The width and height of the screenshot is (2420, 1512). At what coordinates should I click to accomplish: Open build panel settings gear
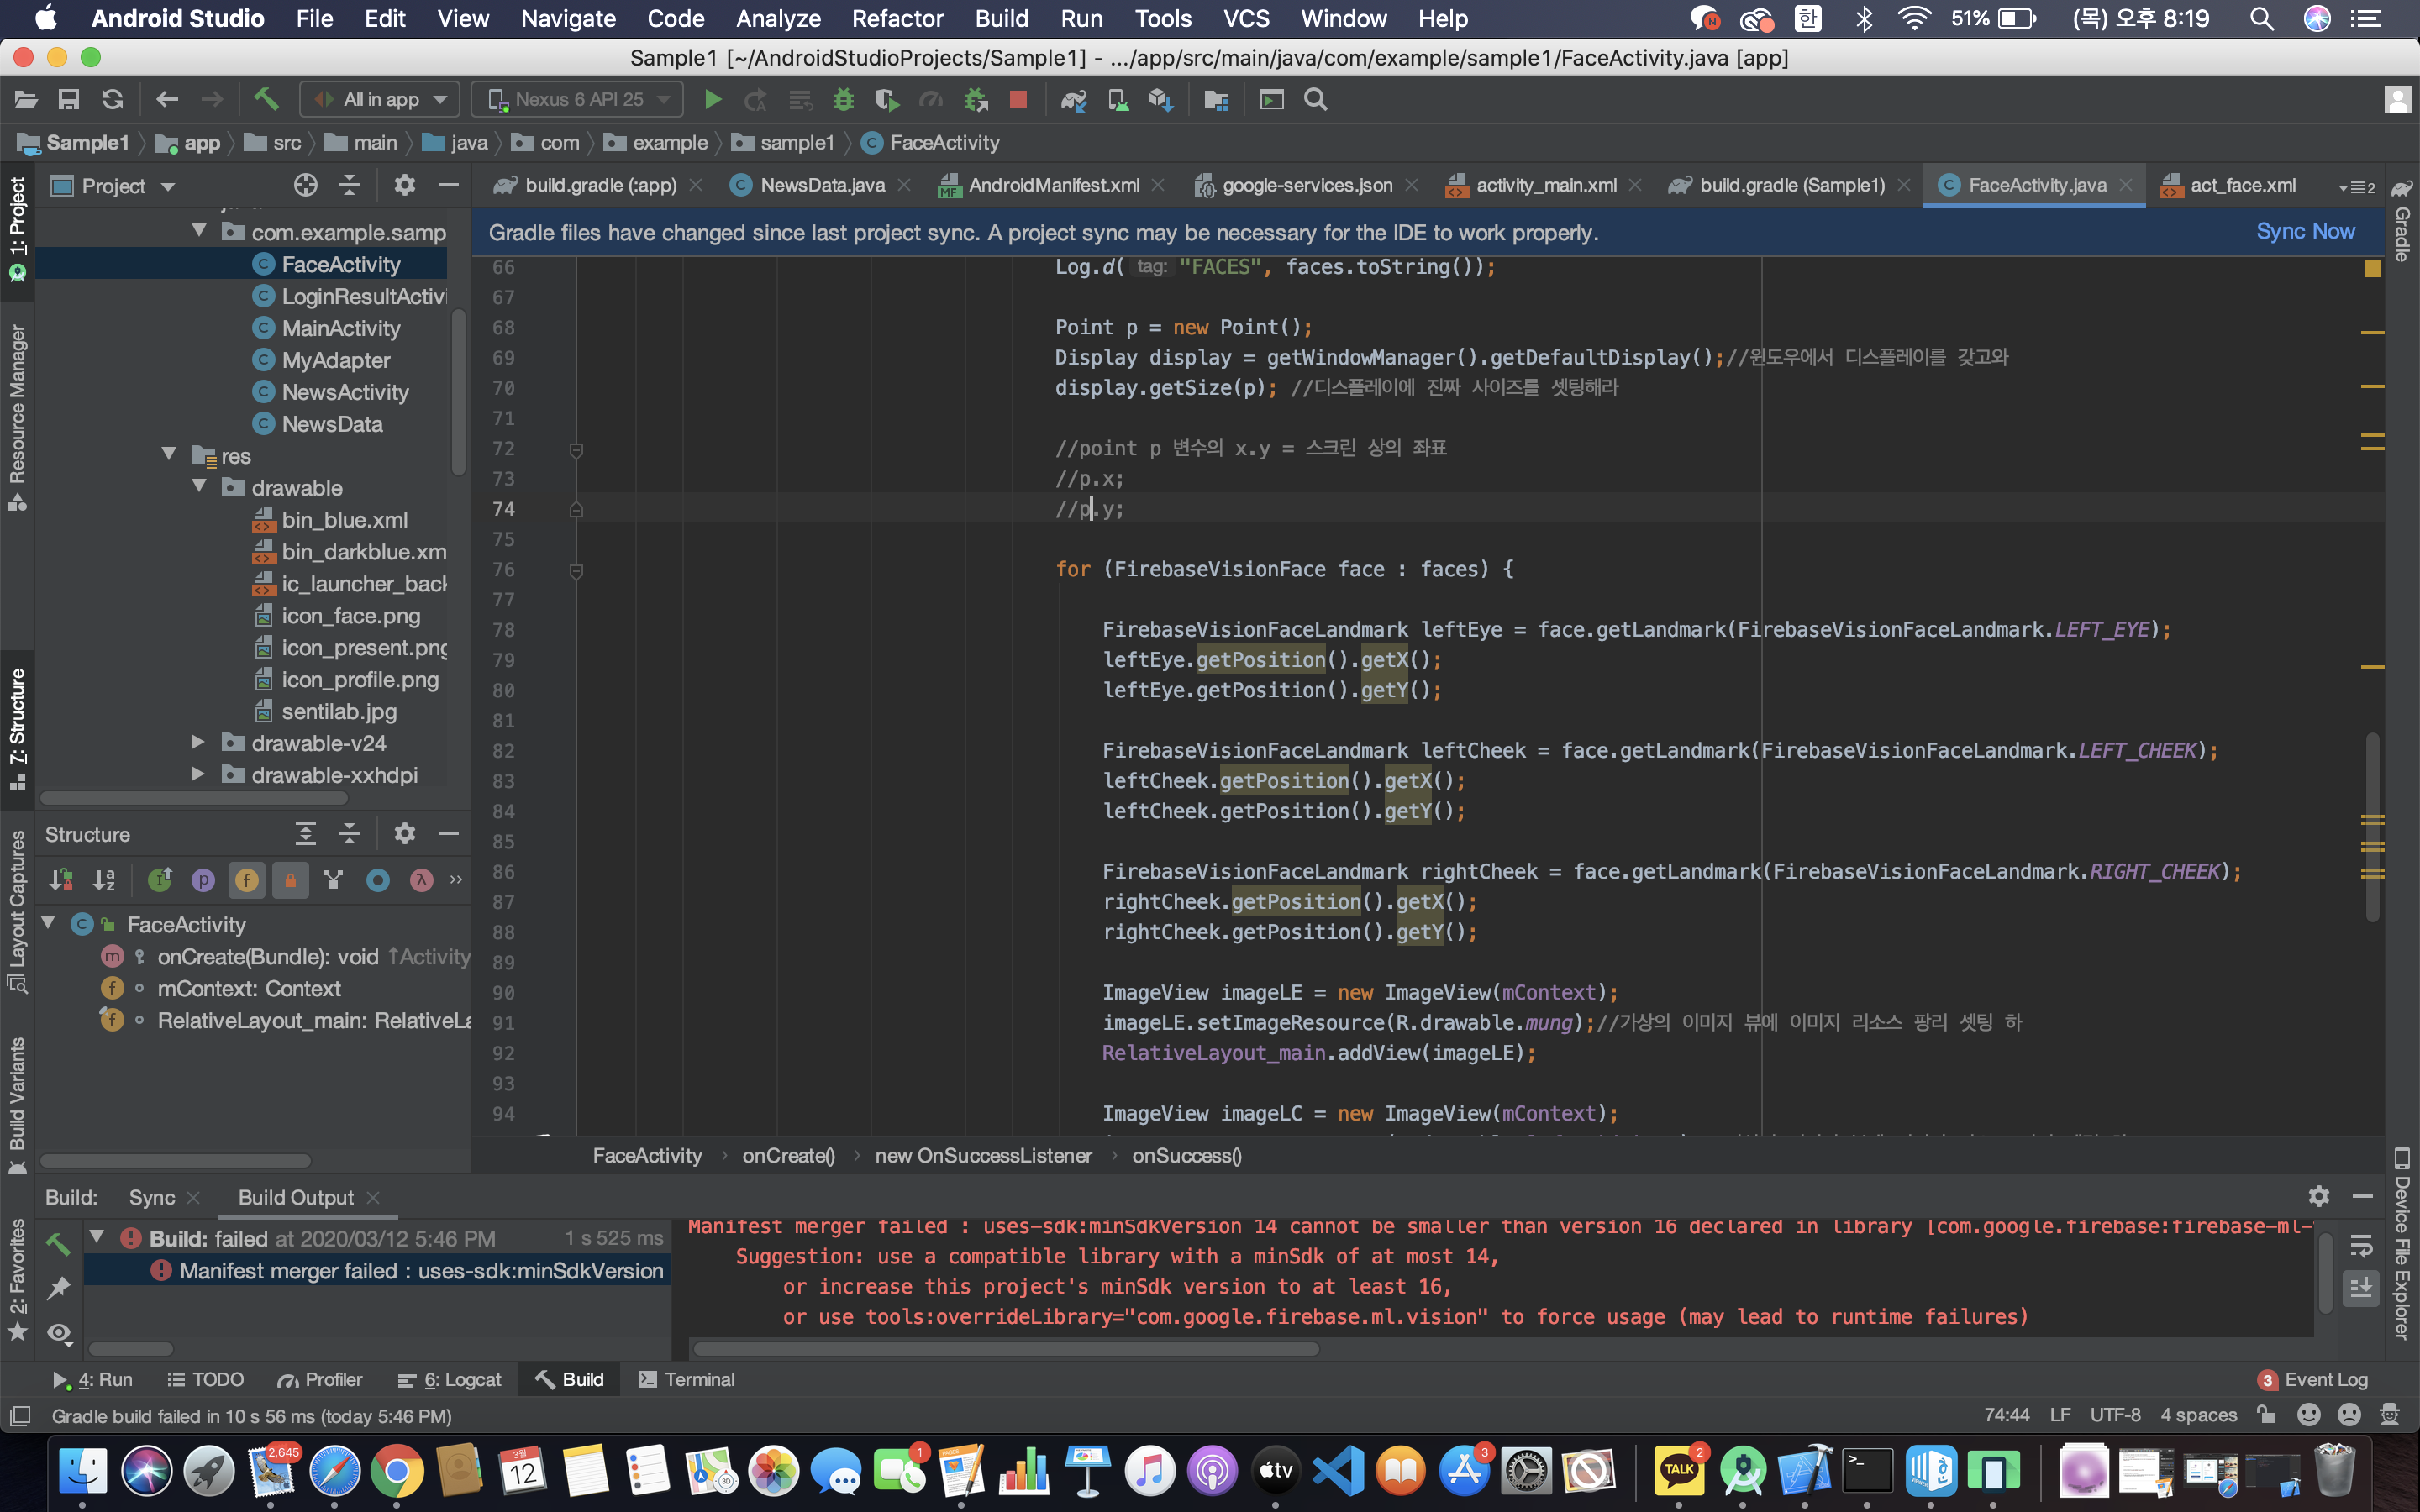point(2318,1196)
